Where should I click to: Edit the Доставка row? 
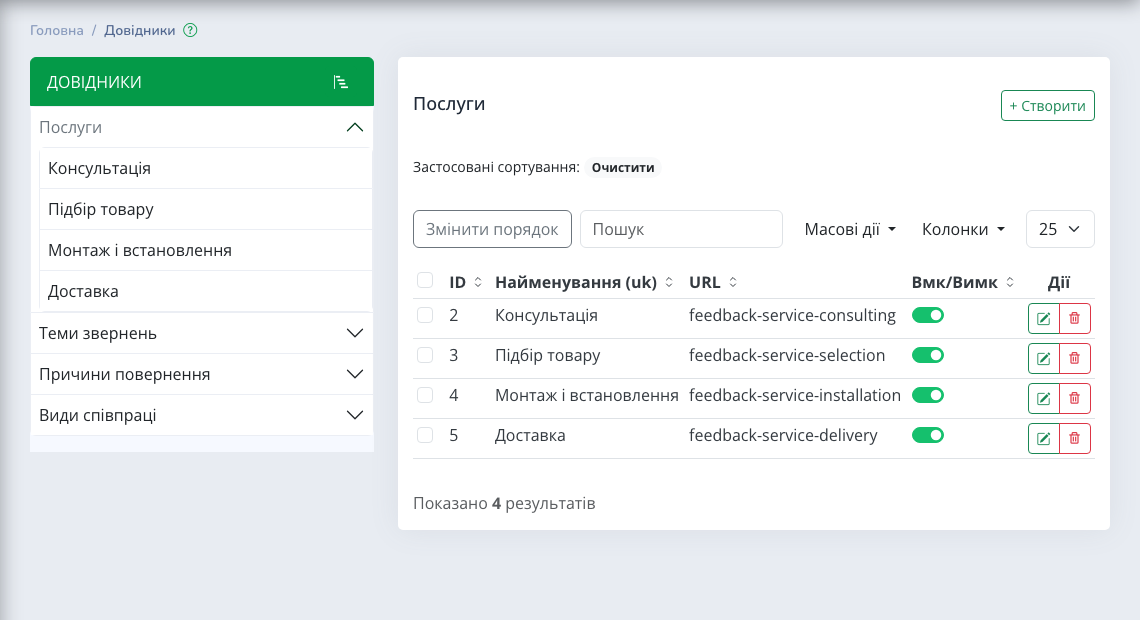(1043, 438)
